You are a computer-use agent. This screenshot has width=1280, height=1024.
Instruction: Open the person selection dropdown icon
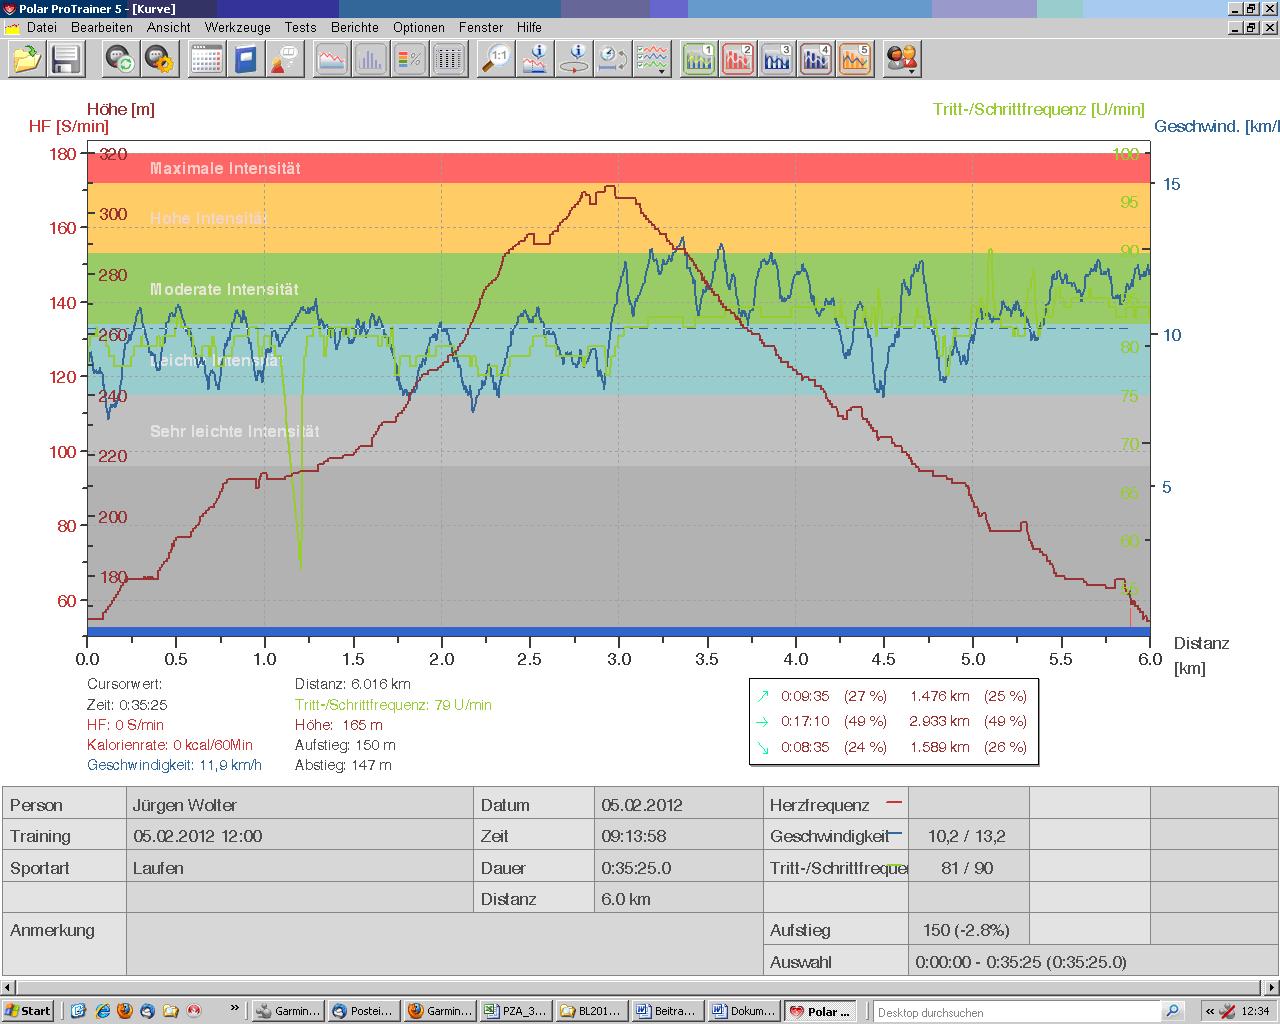click(901, 60)
